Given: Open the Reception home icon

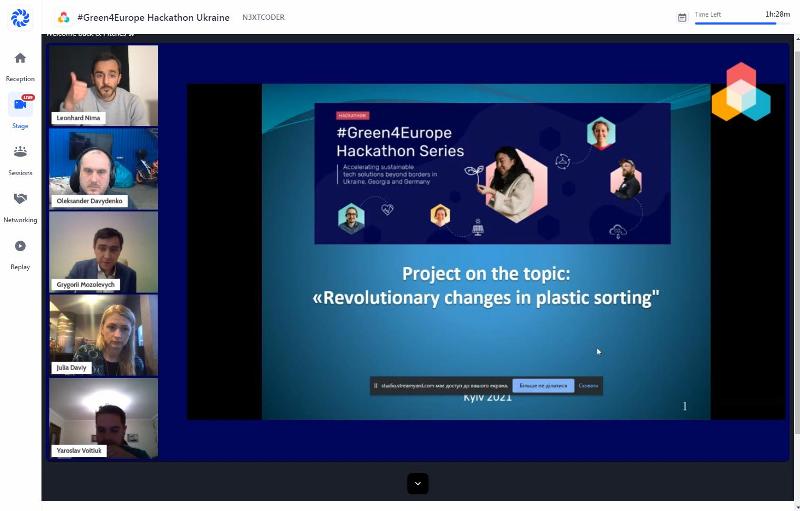Looking at the screenshot, I should 20,58.
